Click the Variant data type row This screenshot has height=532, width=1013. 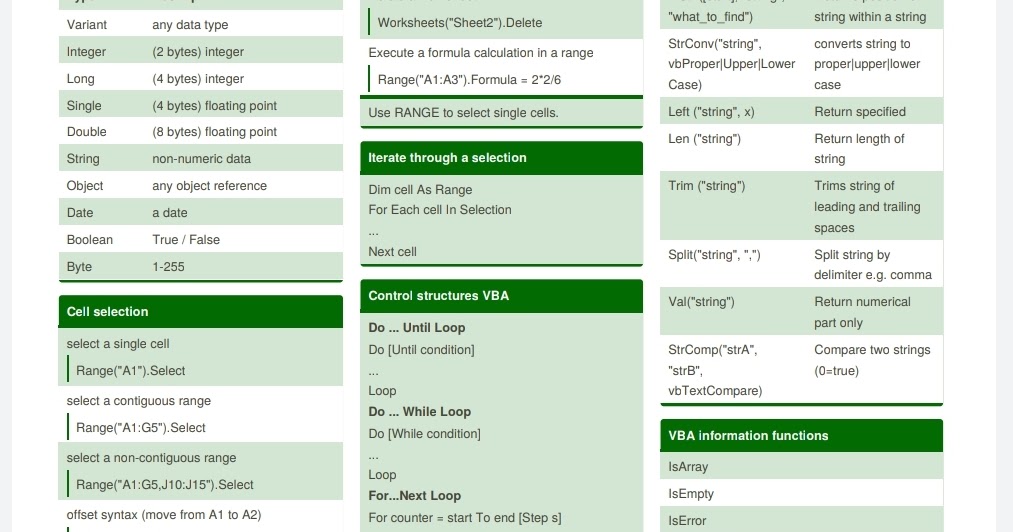(200, 25)
